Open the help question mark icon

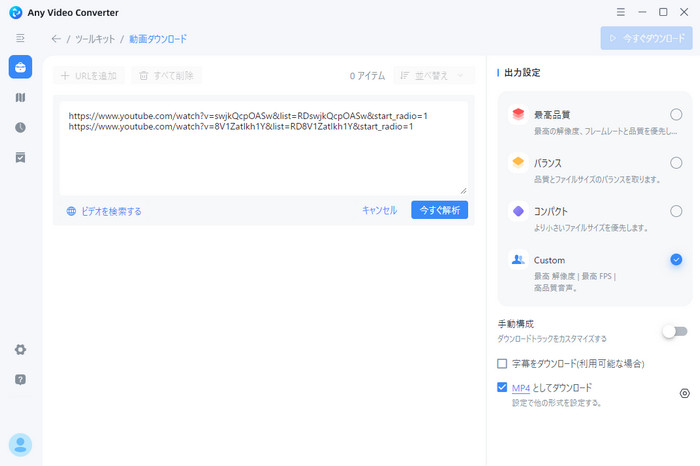[20, 379]
